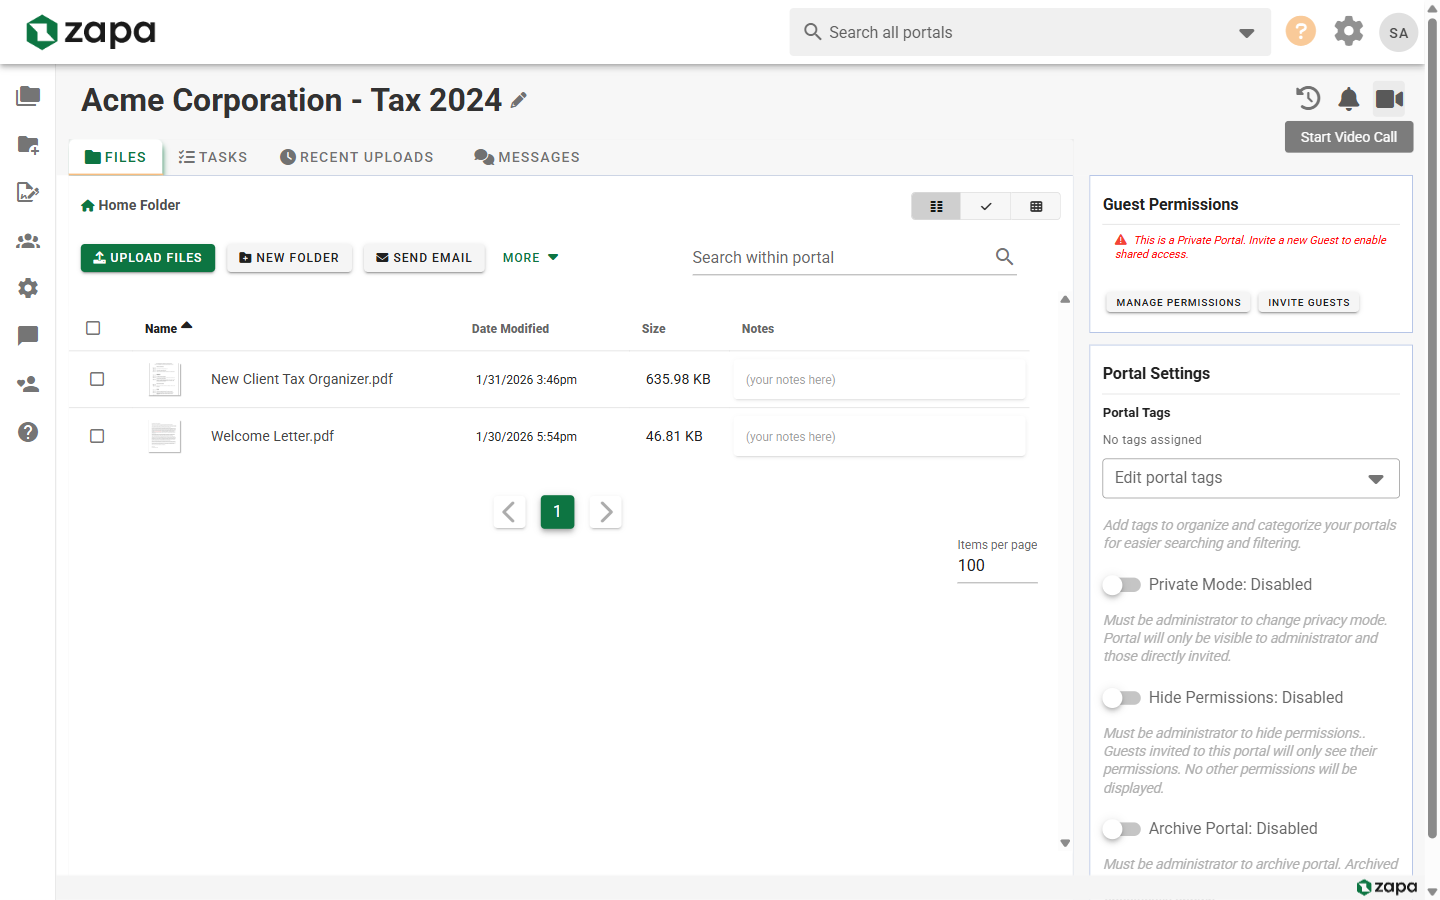Enable the Archive Portal toggle
This screenshot has width=1440, height=900.
click(x=1121, y=829)
